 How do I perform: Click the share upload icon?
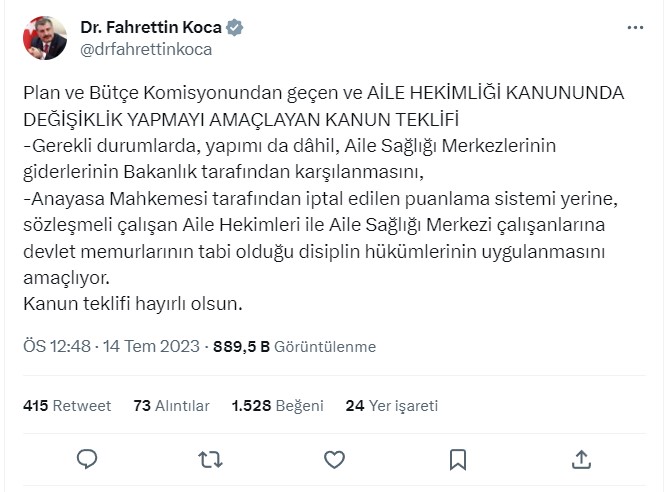point(580,459)
